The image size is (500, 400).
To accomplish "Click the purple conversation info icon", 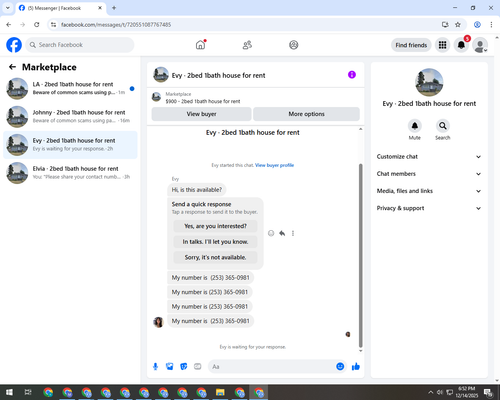I will 352,75.
